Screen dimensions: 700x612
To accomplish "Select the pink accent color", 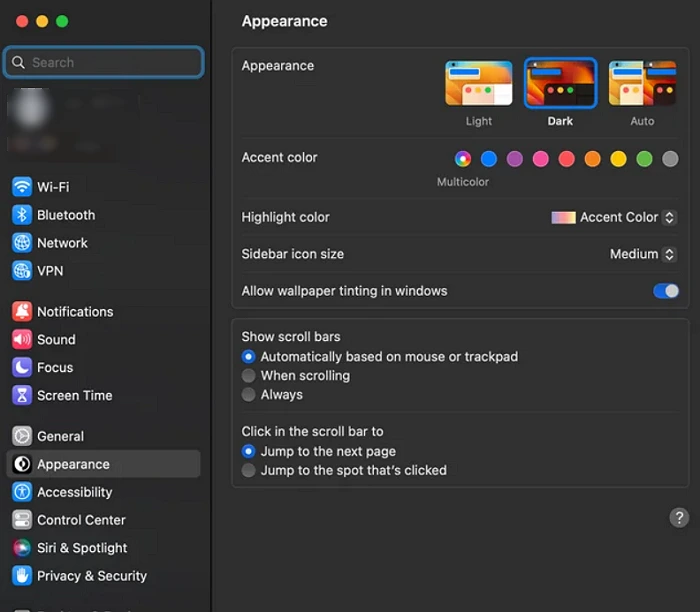I will (541, 158).
